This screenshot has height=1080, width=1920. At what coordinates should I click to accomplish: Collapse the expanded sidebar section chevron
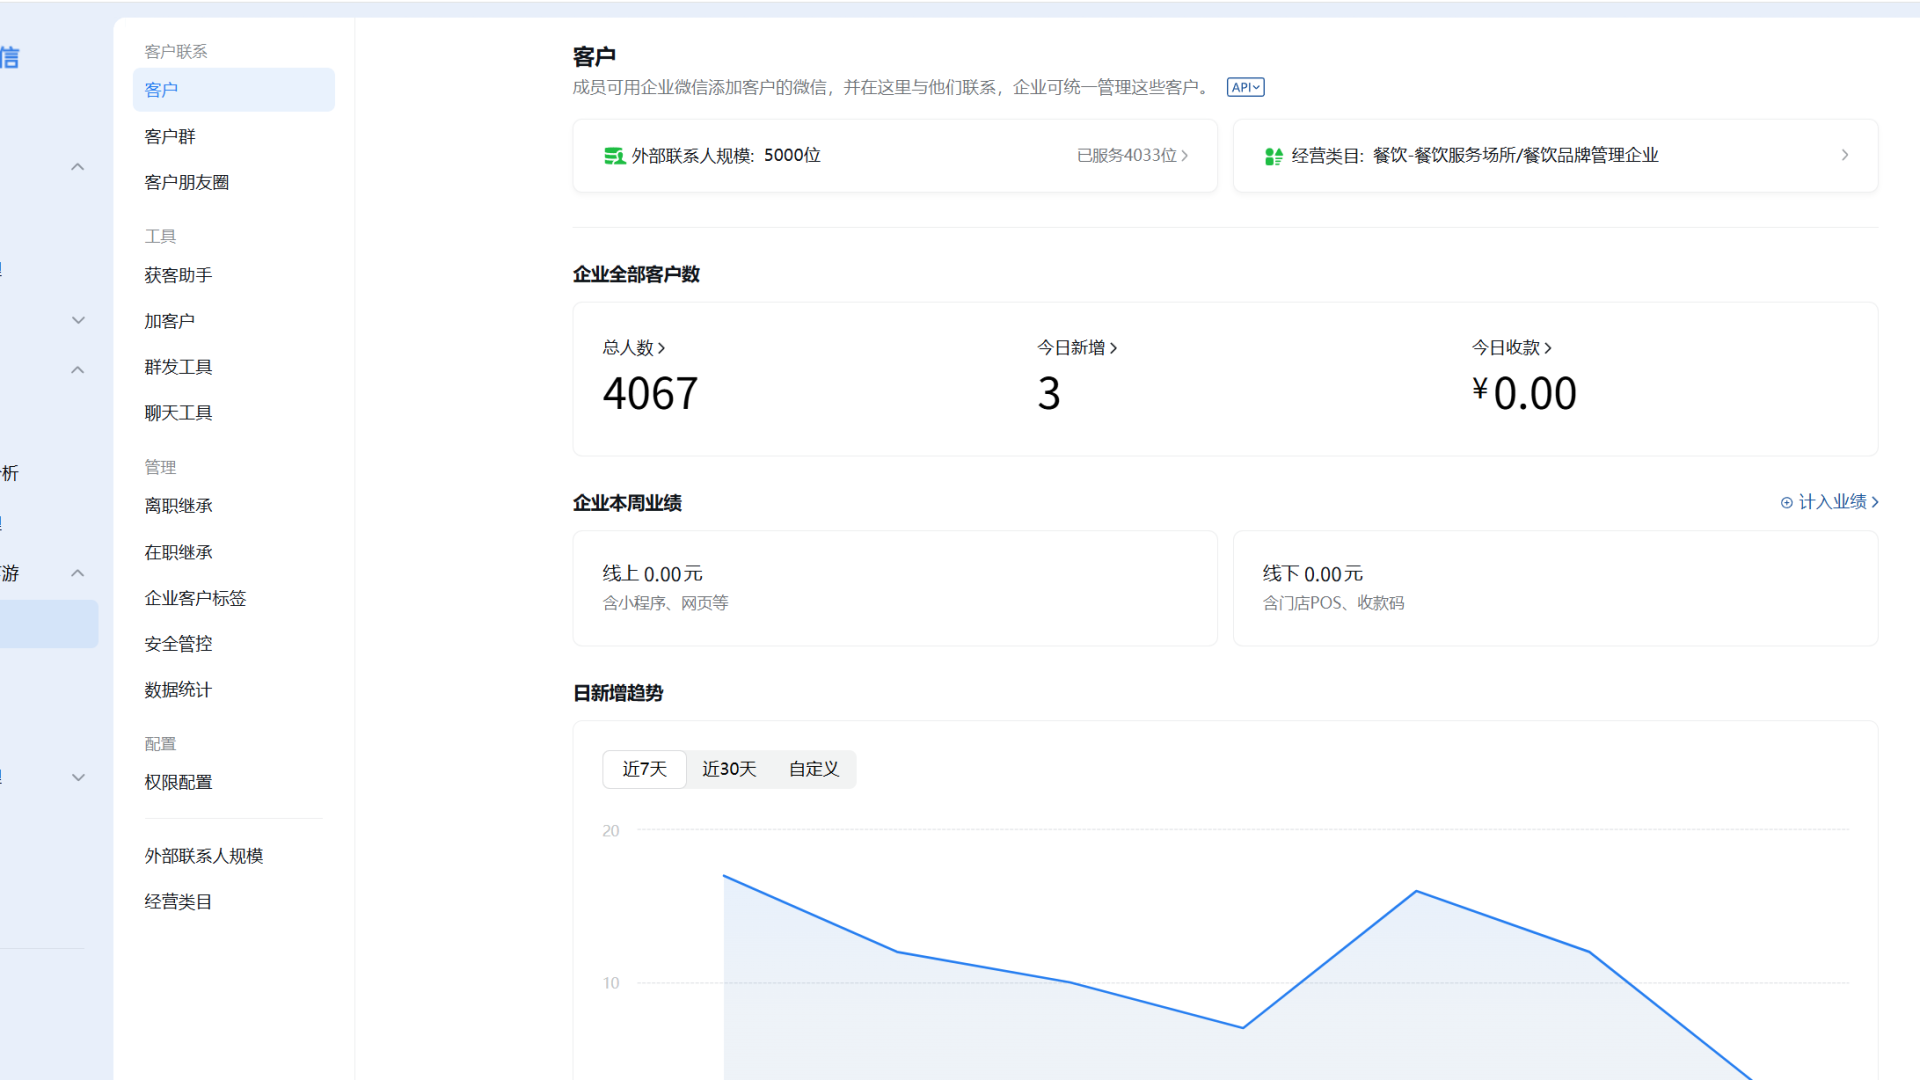pyautogui.click(x=77, y=166)
